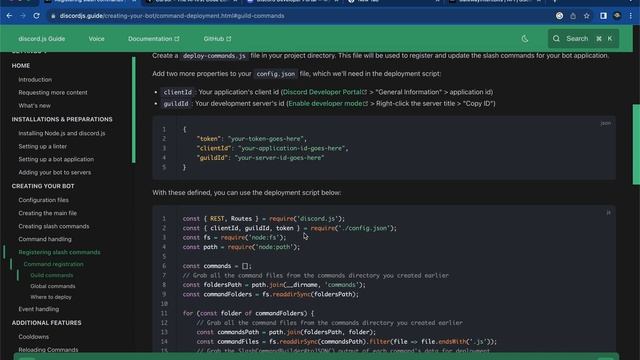
Task: Open Cooldowns in the sidebar
Action: point(33,337)
